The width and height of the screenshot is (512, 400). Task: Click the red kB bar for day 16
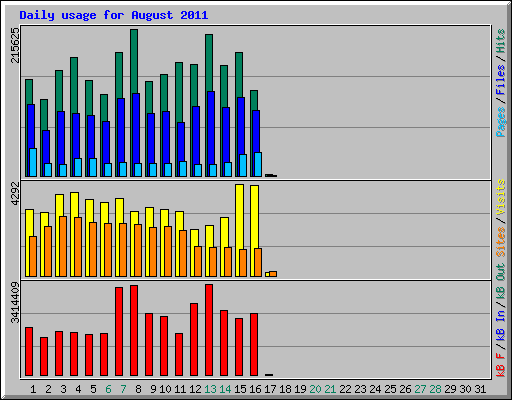pos(254,344)
